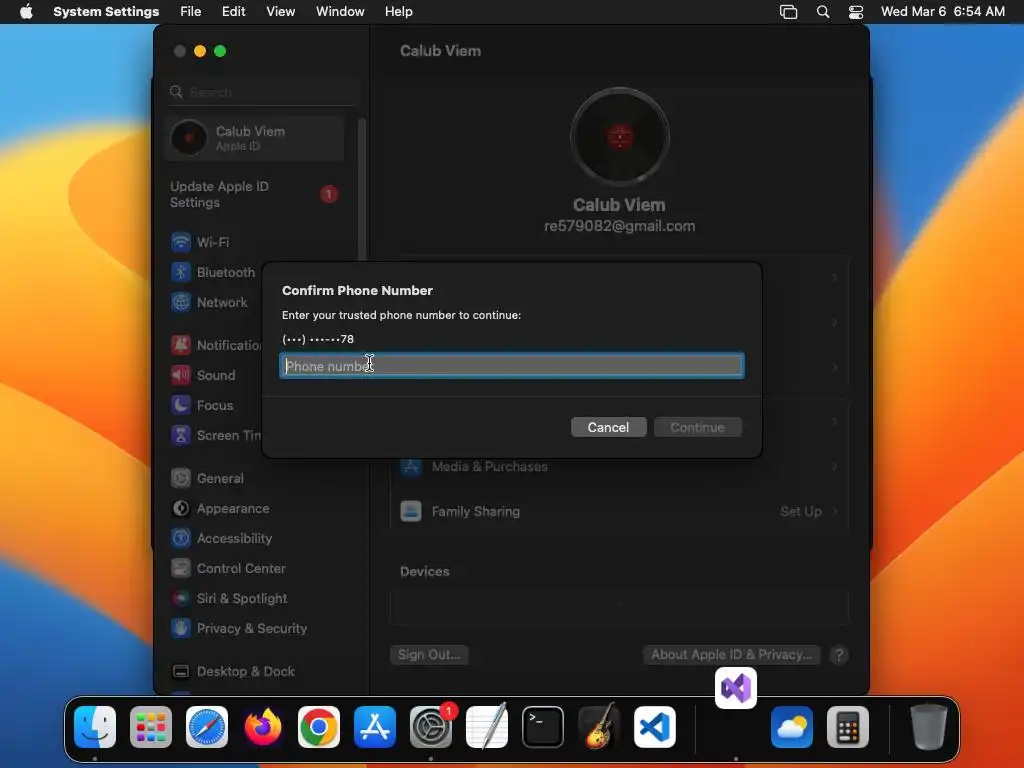Image resolution: width=1024 pixels, height=768 pixels.
Task: Open the Privacy & Security hand icon
Action: [x=181, y=628]
